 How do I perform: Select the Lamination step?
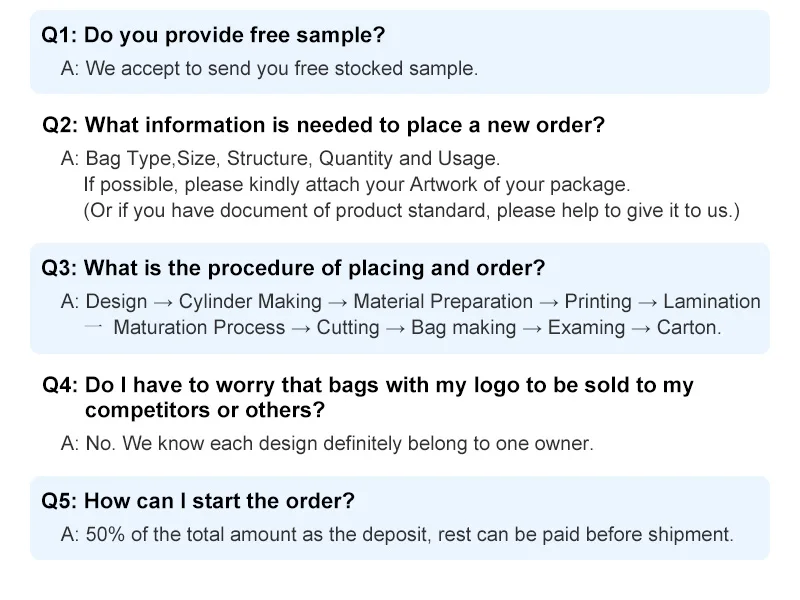[711, 301]
